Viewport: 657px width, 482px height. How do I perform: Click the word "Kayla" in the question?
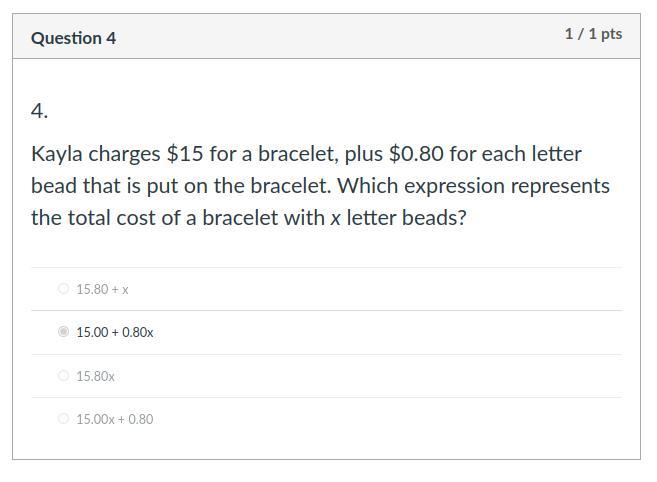57,154
